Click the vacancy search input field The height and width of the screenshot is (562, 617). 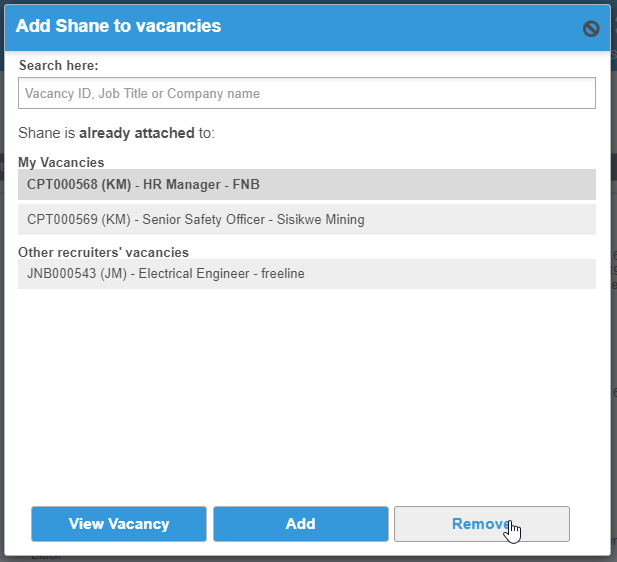[x=306, y=93]
